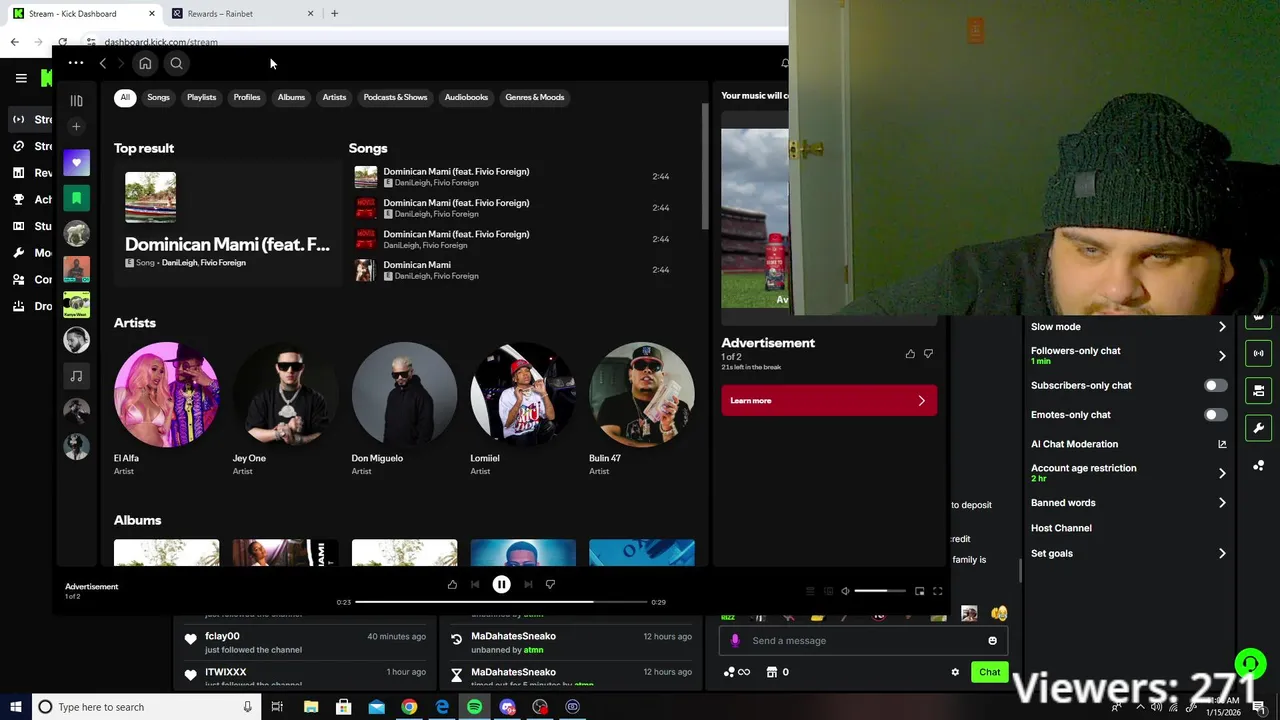Open Liked Songs in Spotify sidebar
The image size is (1280, 720).
(x=76, y=162)
